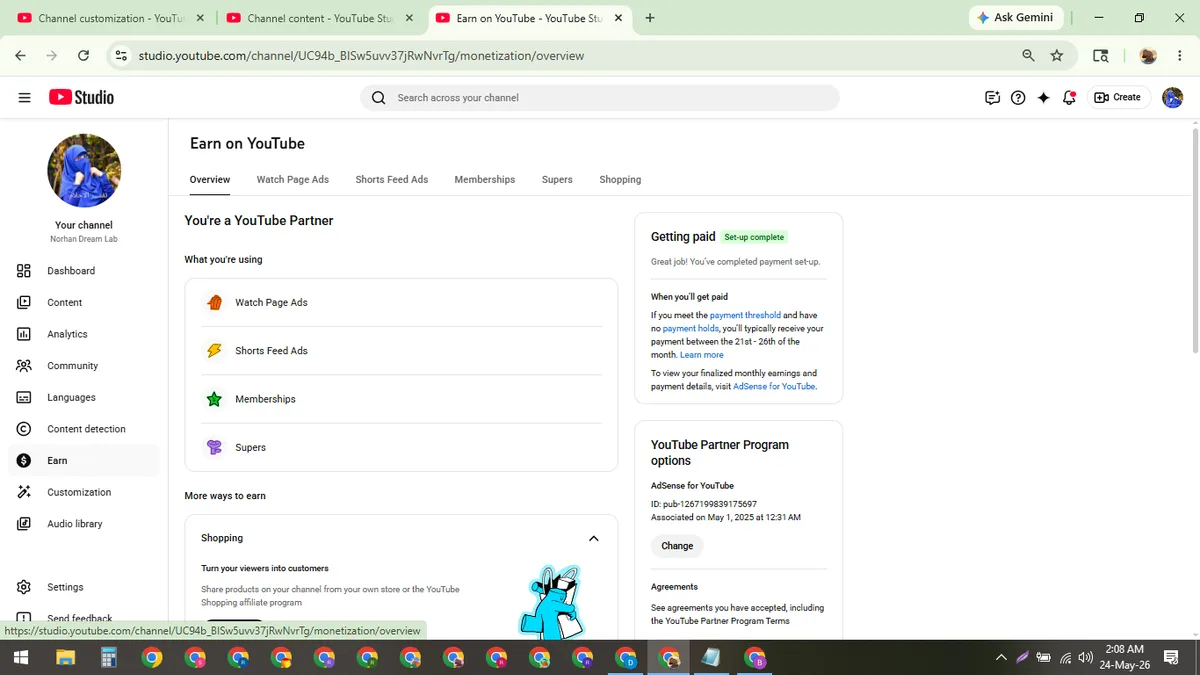Open the comments feedback icon in header
Viewport: 1200px width, 675px height.
992,97
